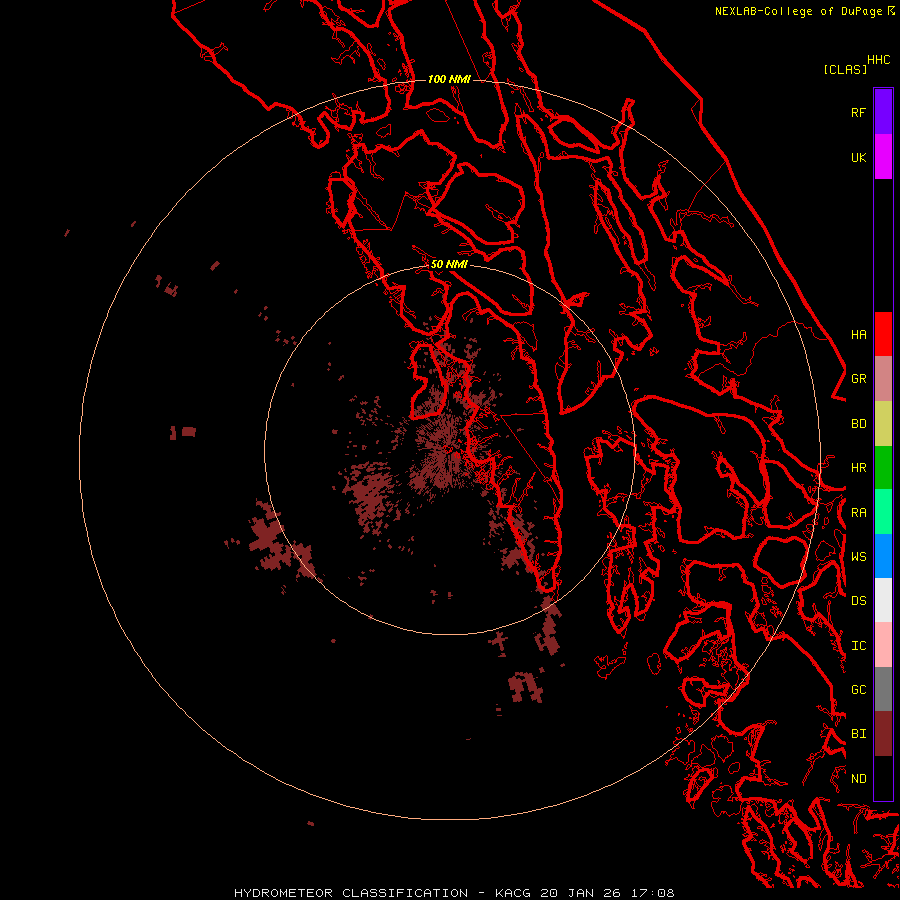Screen dimensions: 900x900
Task: Select the BD yellow legend swatch
Action: (883, 423)
